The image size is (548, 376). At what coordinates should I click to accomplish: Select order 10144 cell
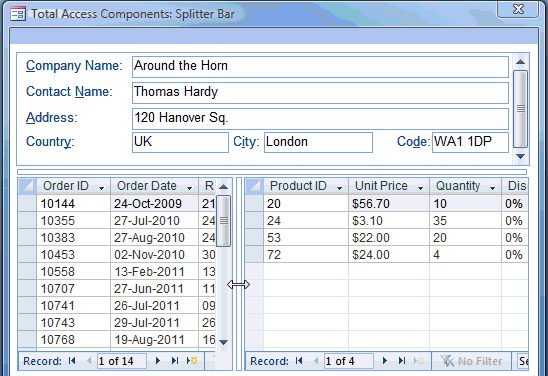73,204
